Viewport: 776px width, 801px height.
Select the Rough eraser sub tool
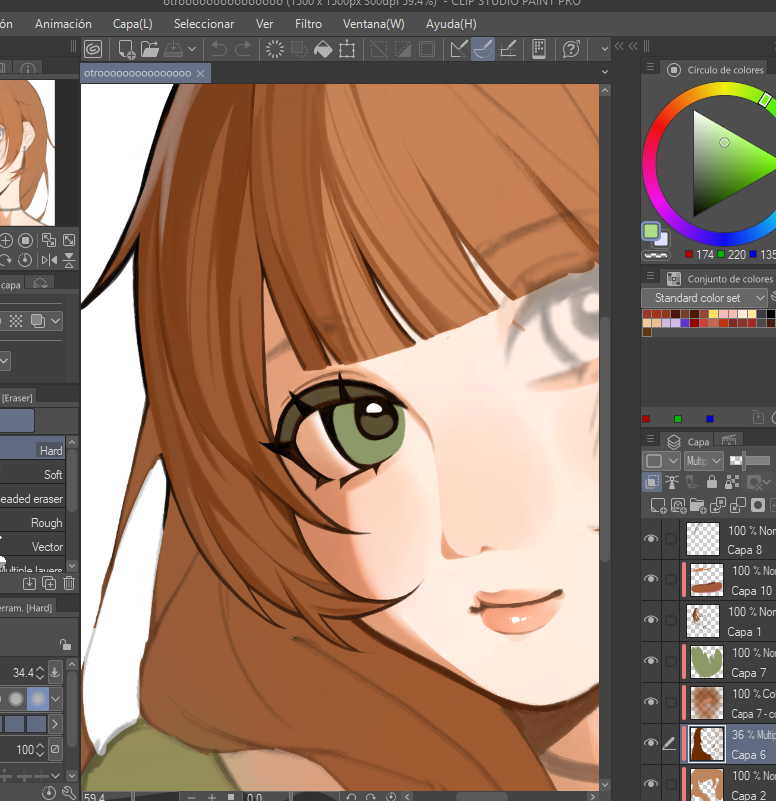click(x=32, y=523)
